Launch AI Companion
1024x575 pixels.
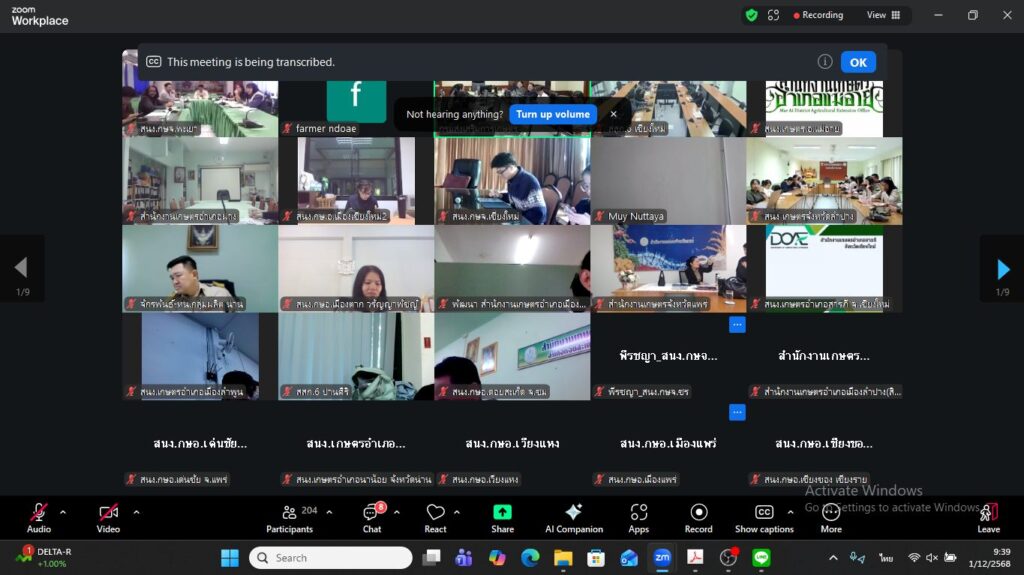pyautogui.click(x=573, y=516)
